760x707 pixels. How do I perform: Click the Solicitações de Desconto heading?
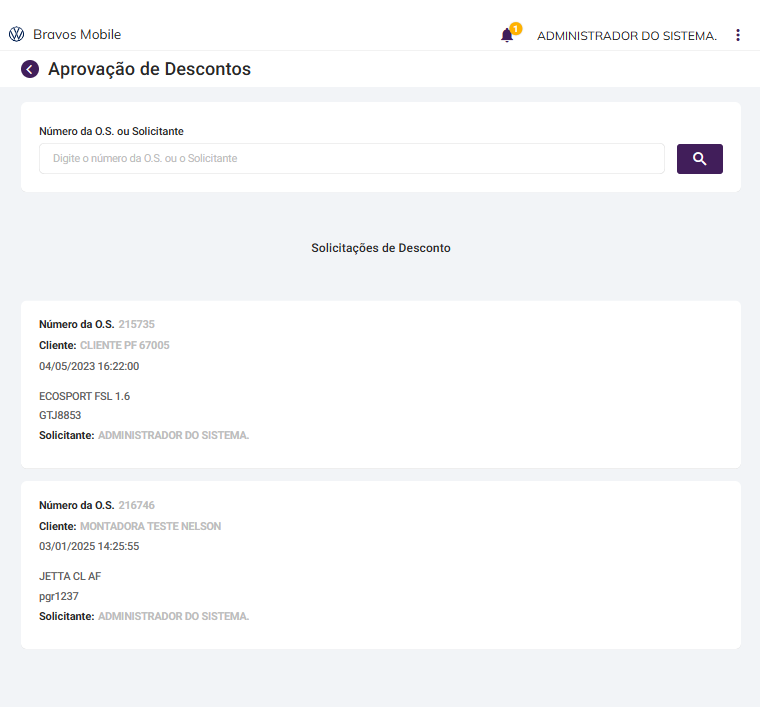[x=381, y=248]
